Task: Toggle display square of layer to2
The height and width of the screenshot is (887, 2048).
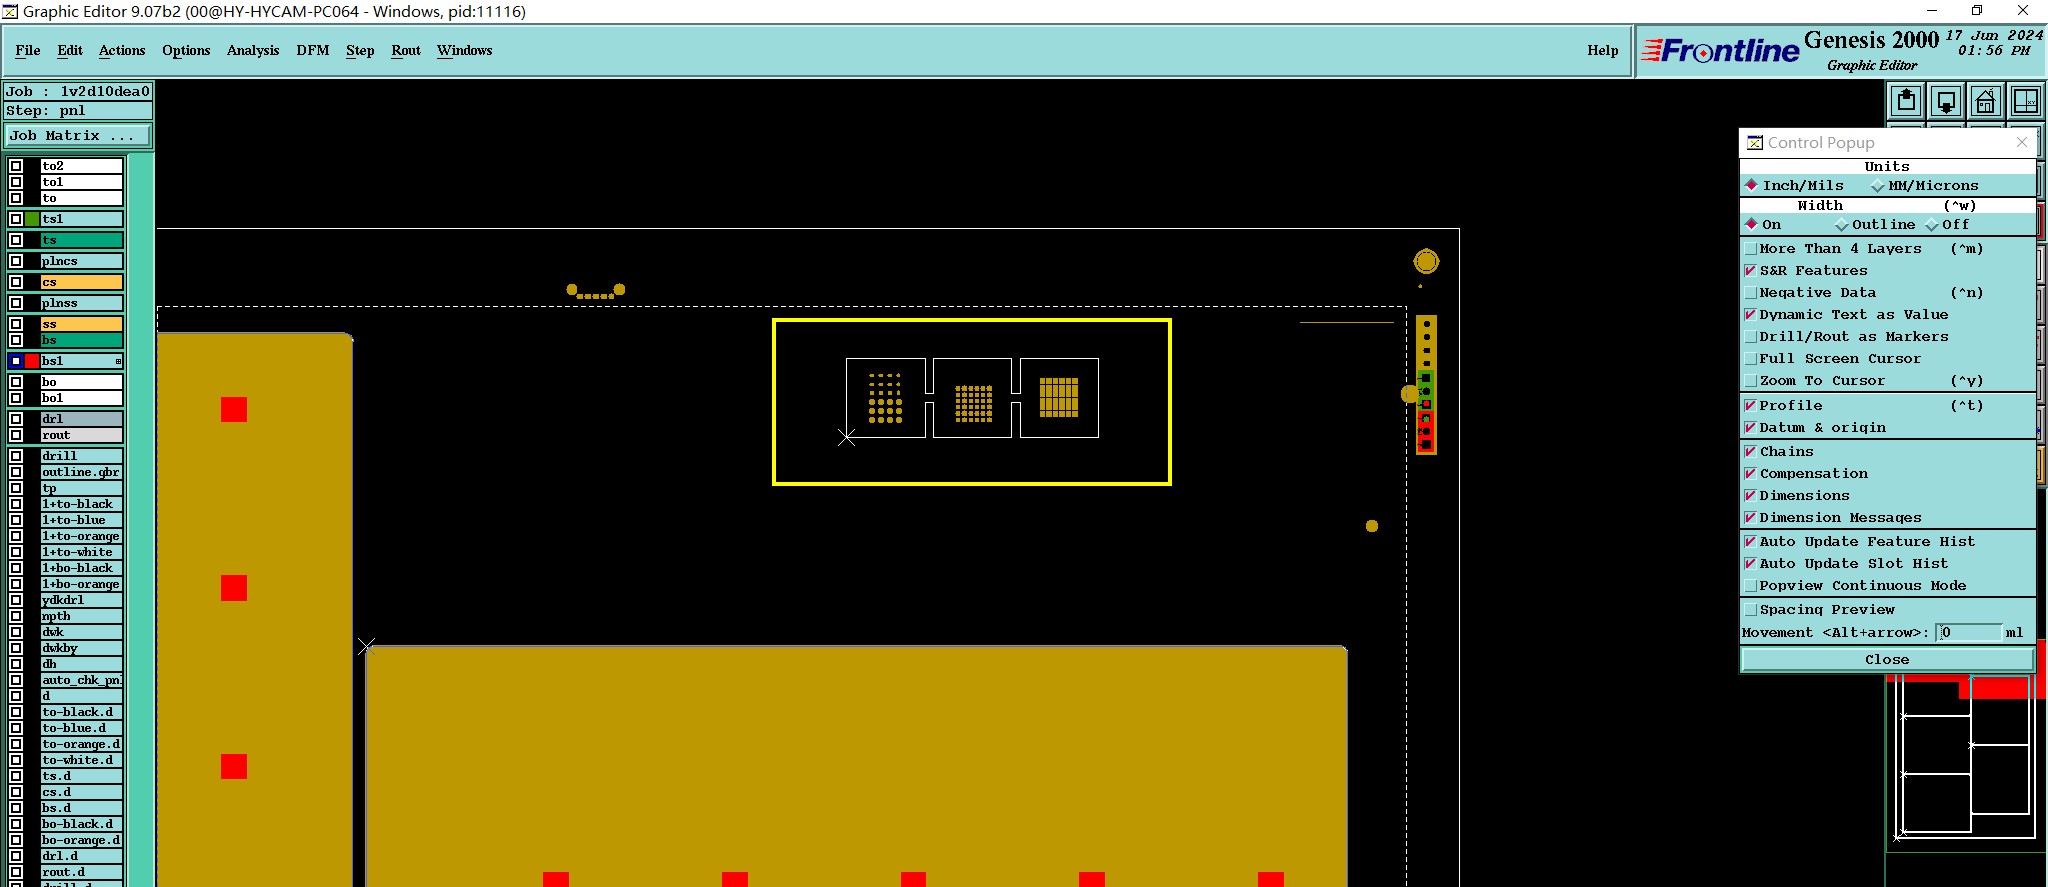Action: tap(16, 166)
